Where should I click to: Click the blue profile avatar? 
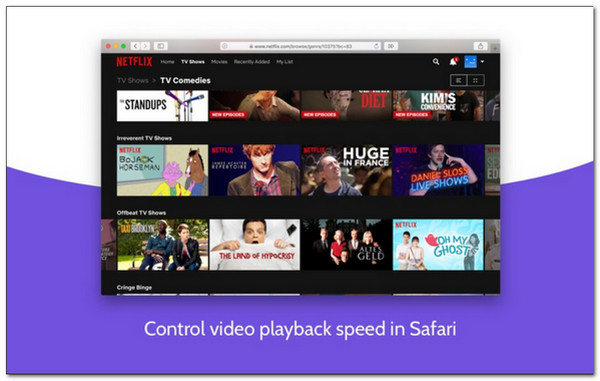[x=470, y=62]
